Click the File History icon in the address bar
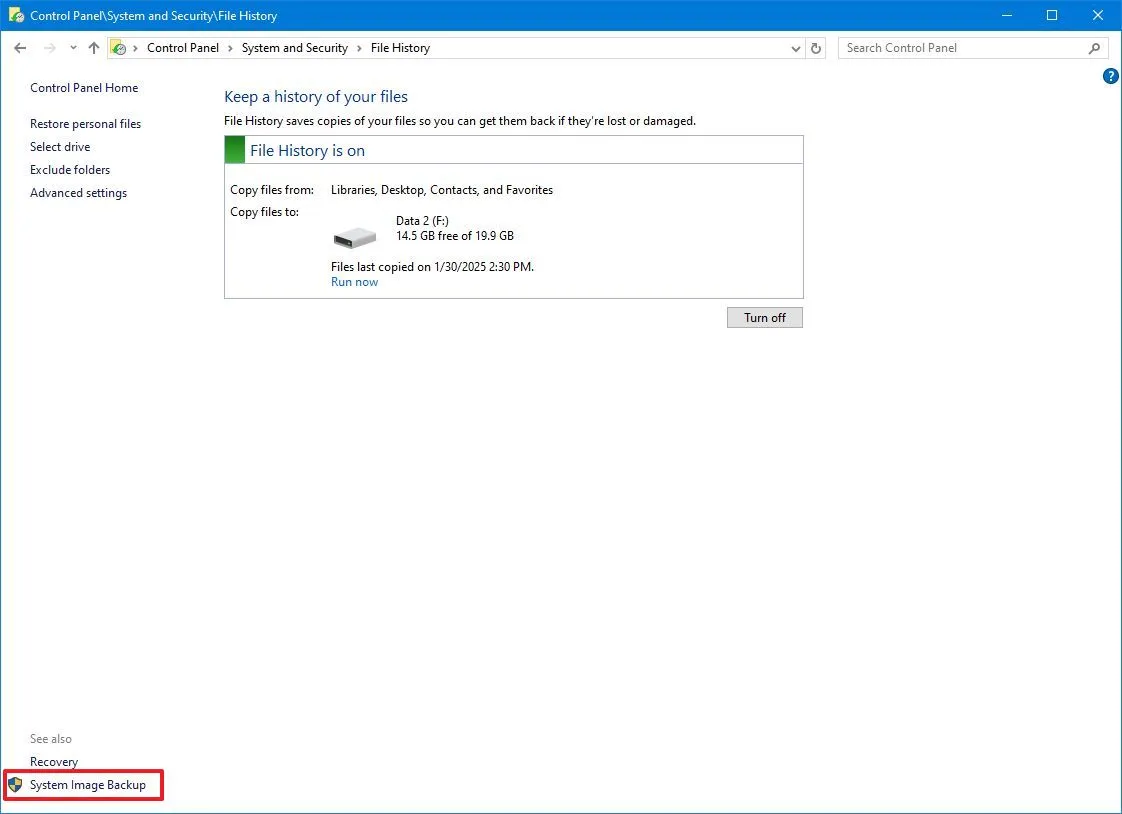The image size is (1122, 814). point(119,47)
